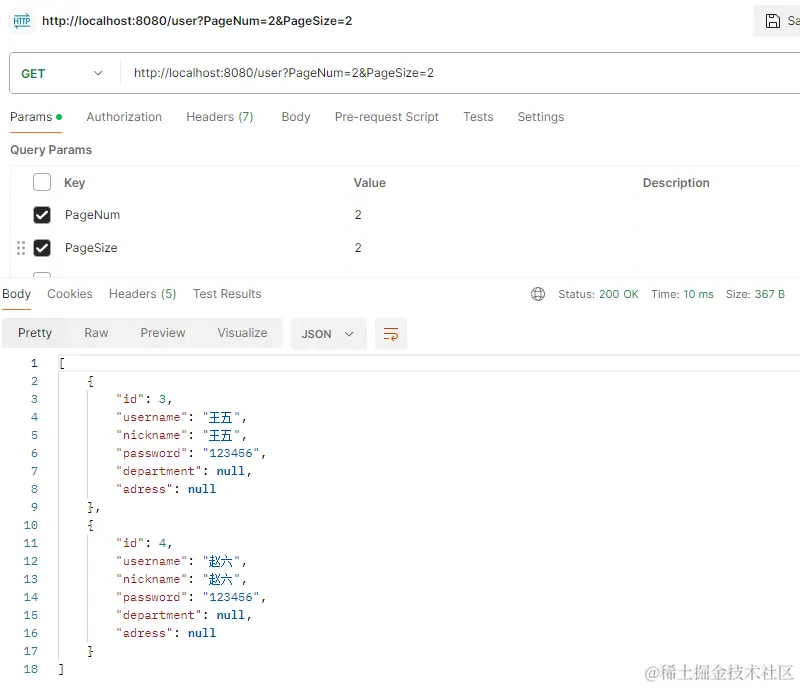
Task: Open the JSON format dropdown
Action: (x=328, y=334)
